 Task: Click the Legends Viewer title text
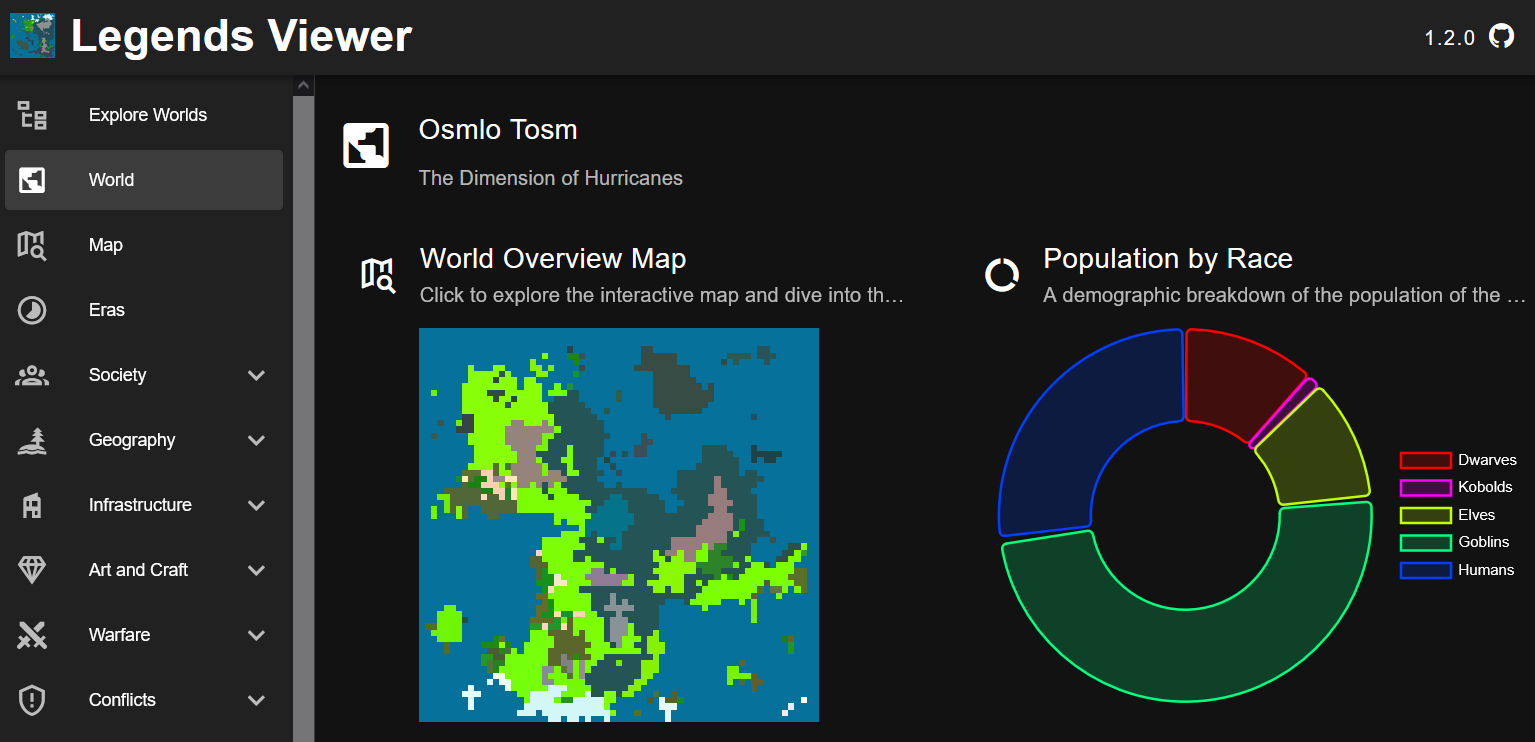point(241,37)
